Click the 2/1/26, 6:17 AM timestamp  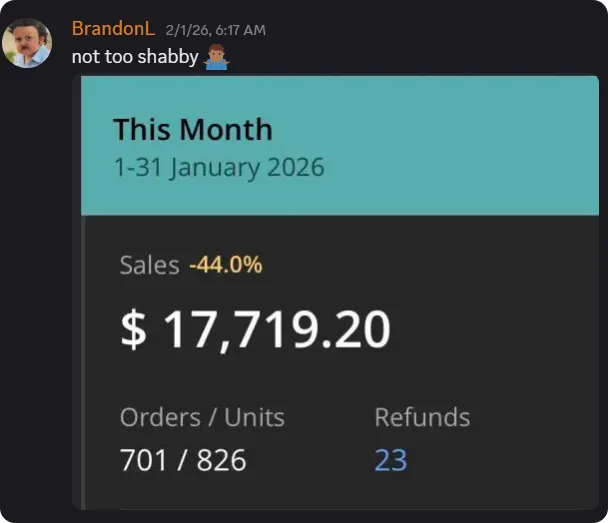point(215,30)
